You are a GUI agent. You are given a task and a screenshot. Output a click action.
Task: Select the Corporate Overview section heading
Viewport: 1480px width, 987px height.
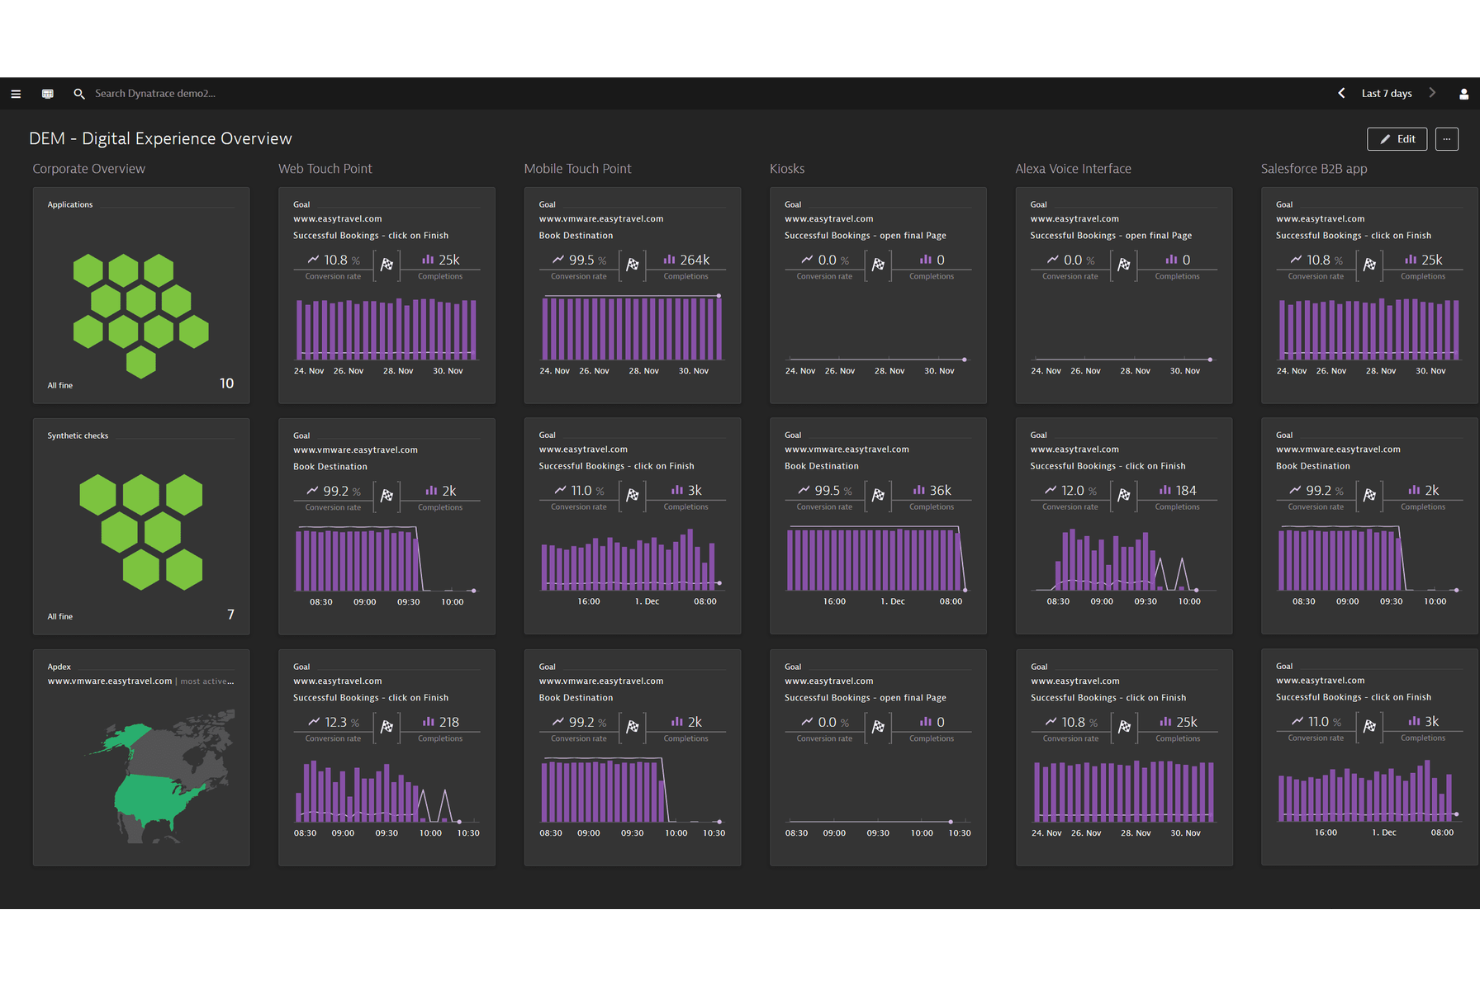point(89,169)
